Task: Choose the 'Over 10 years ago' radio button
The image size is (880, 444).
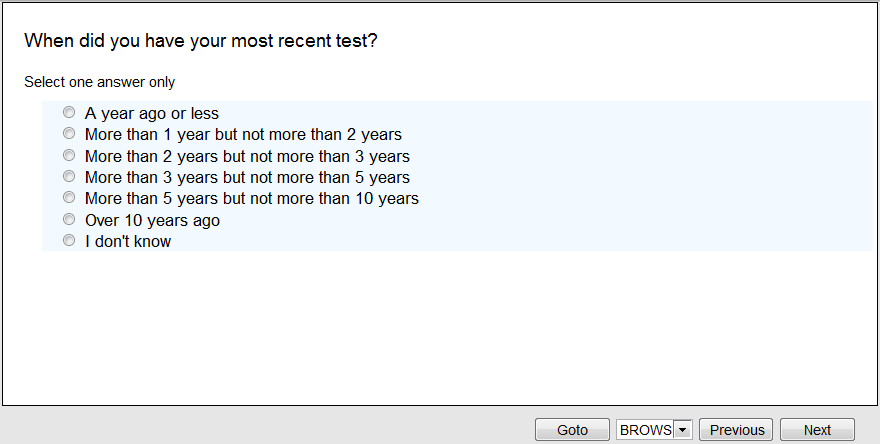Action: pyautogui.click(x=69, y=220)
